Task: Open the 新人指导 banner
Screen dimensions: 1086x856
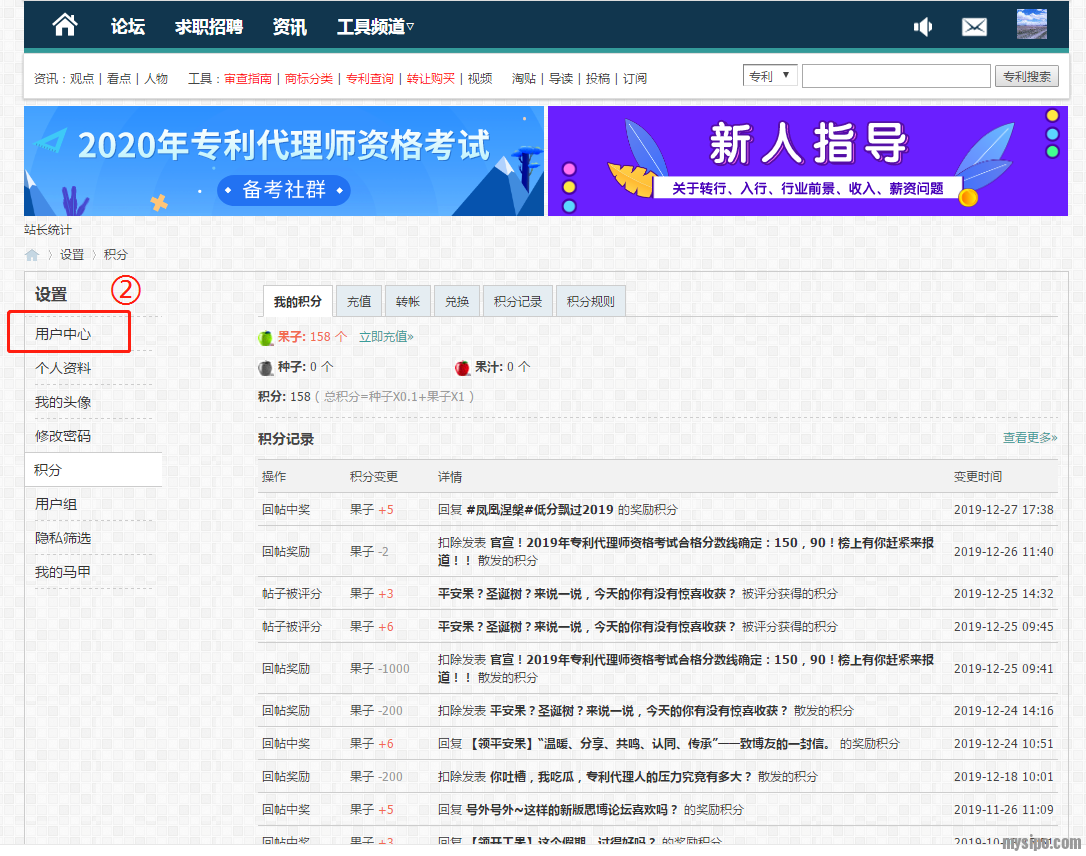Action: coord(806,160)
